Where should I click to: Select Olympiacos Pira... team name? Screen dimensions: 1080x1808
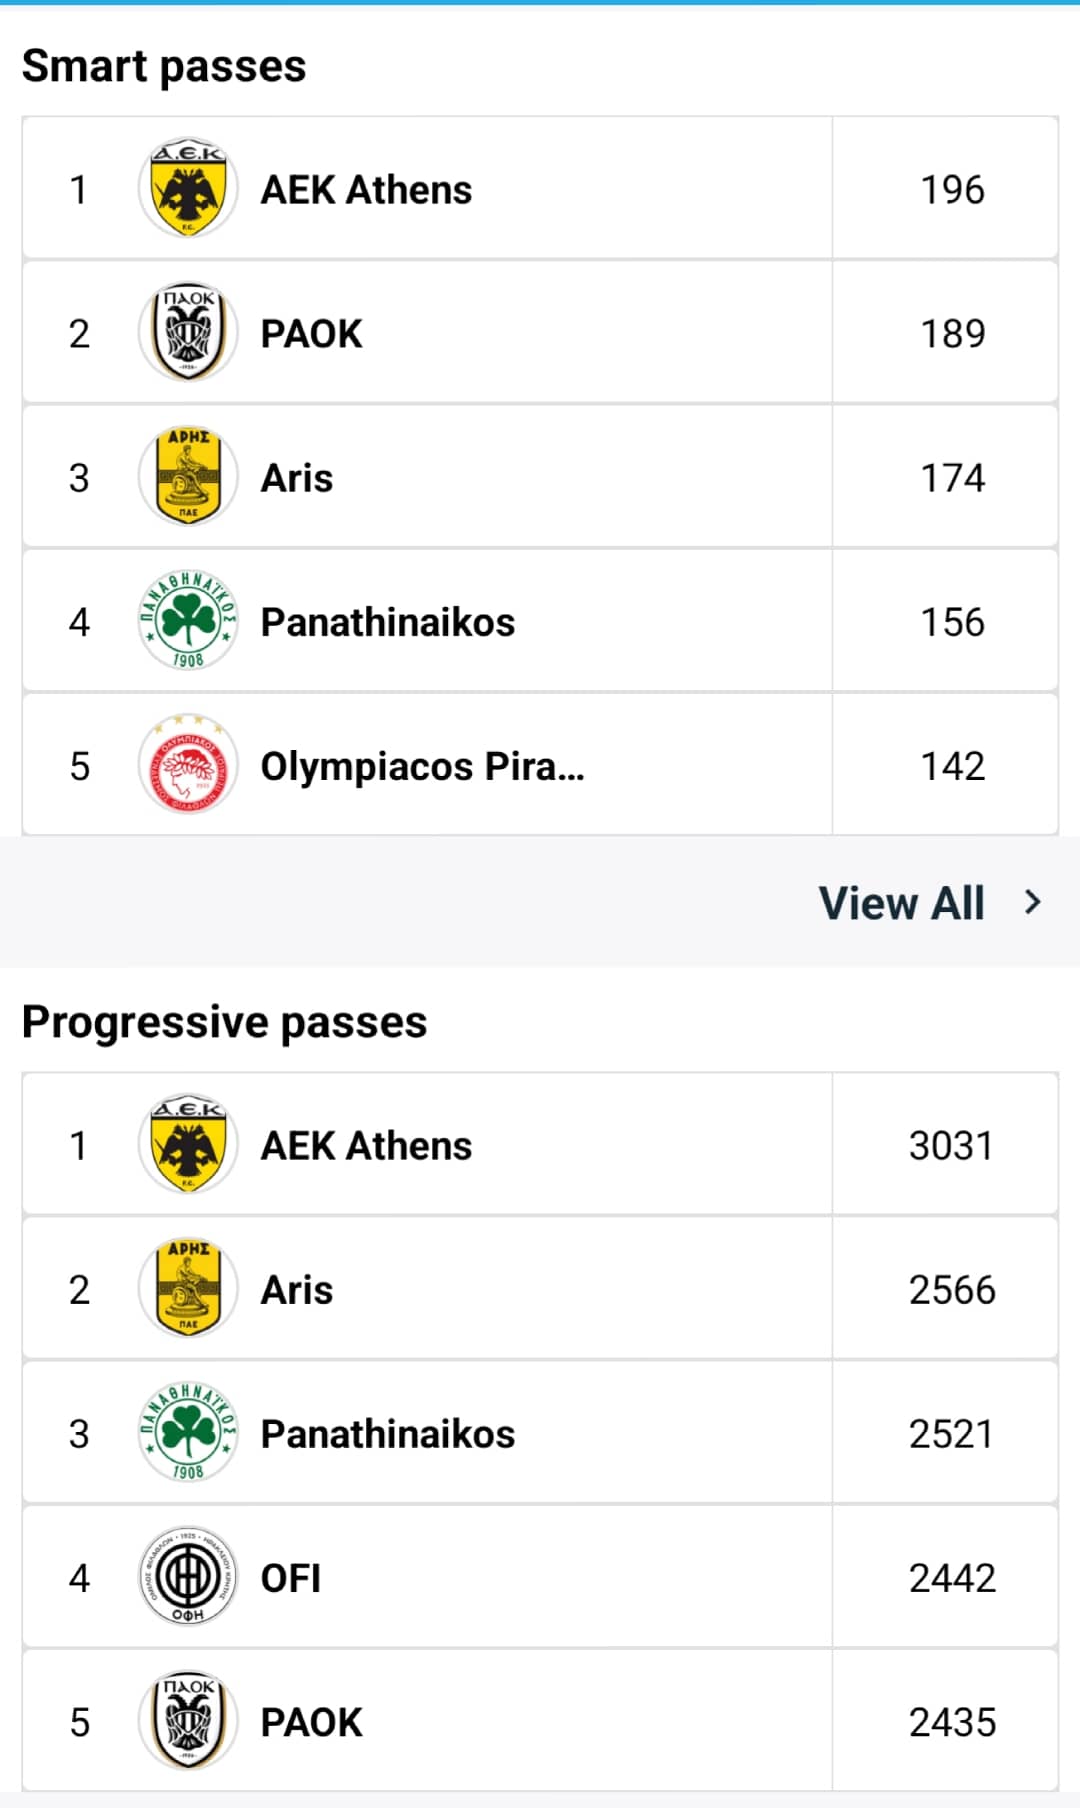click(422, 767)
